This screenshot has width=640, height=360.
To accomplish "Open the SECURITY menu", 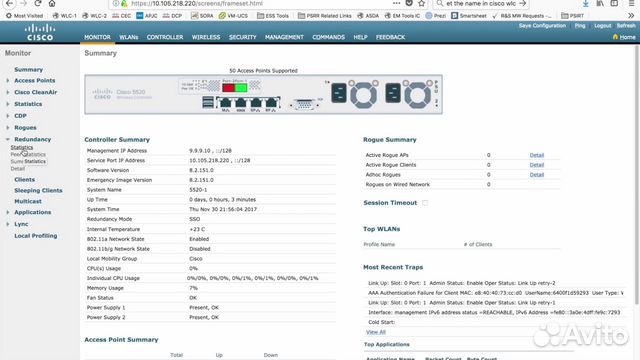I will [x=242, y=37].
